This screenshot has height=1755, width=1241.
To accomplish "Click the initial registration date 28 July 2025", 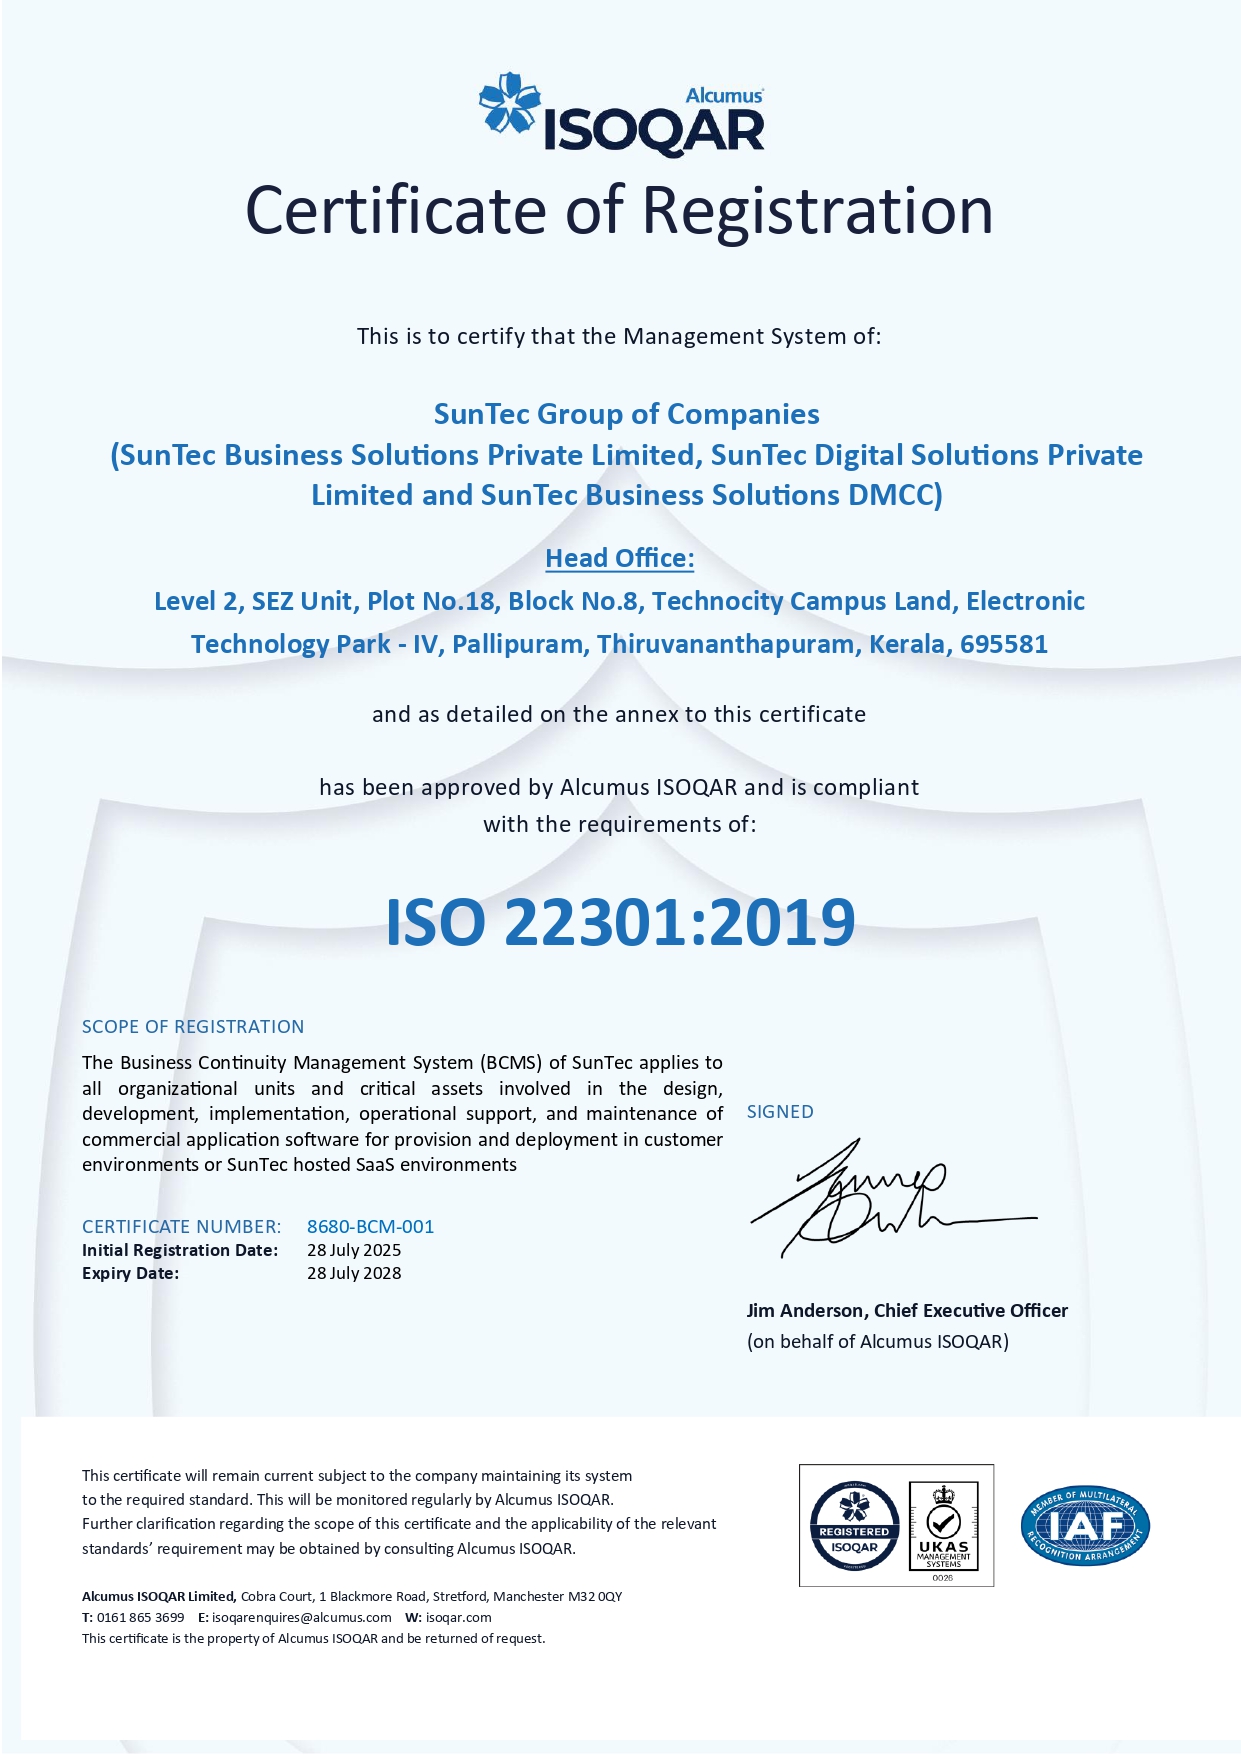I will click(x=354, y=1250).
